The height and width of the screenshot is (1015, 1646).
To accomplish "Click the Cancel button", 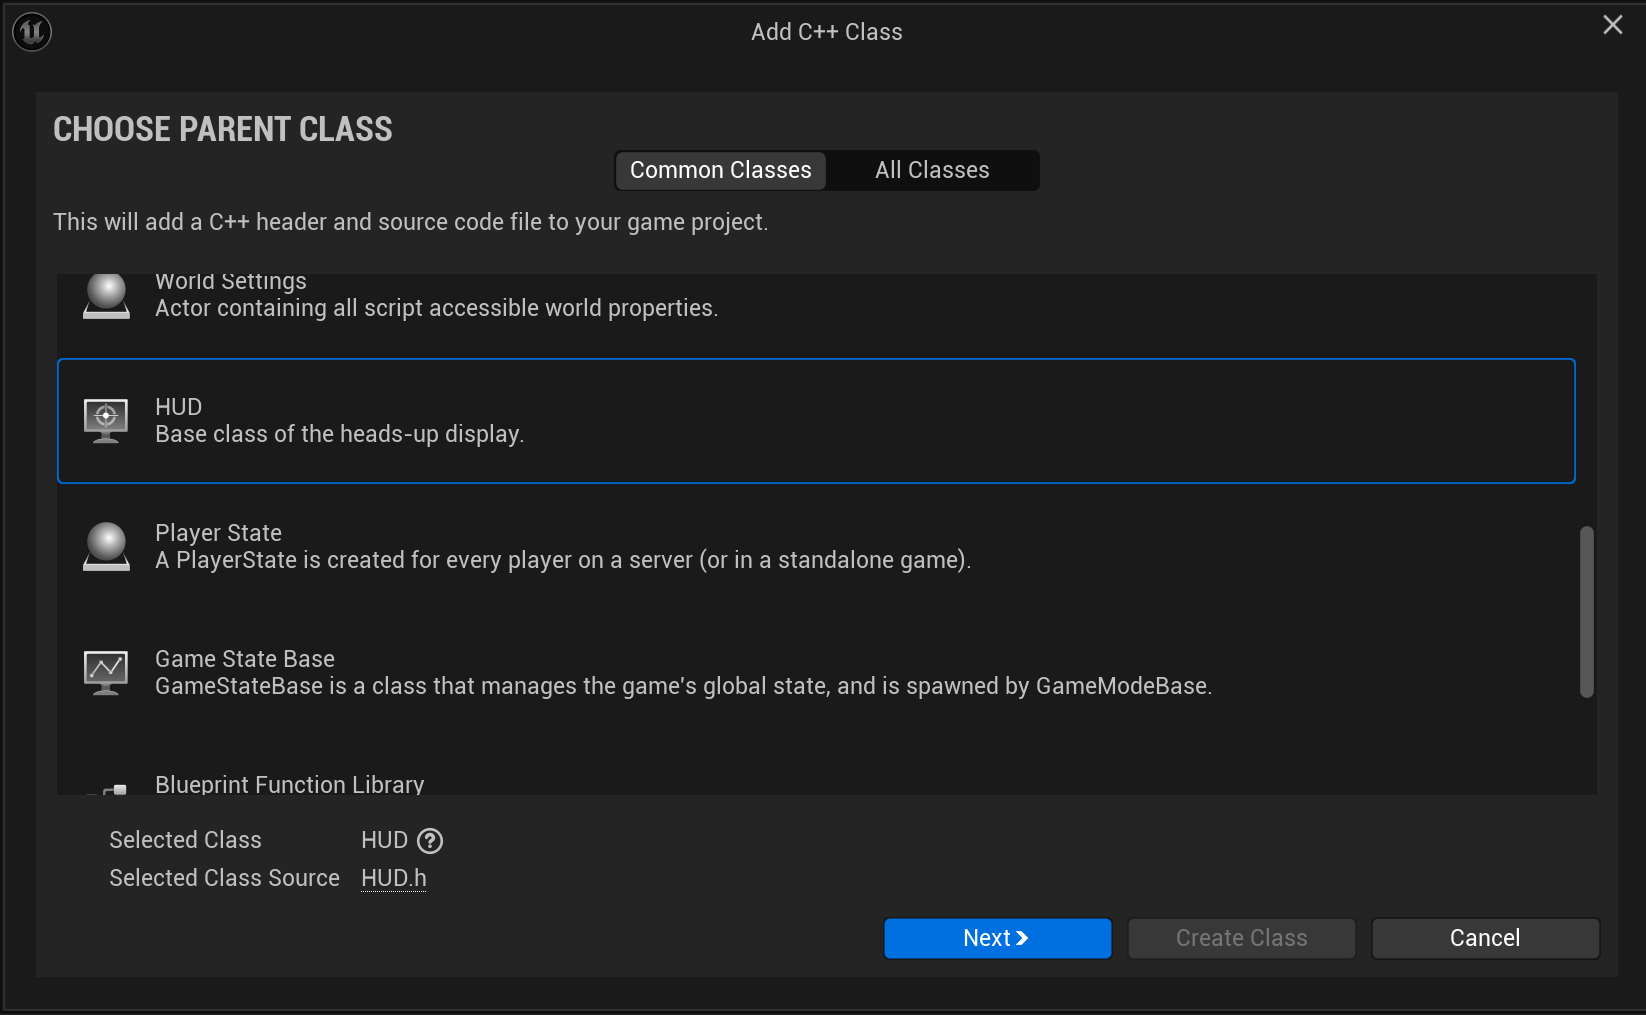I will click(x=1485, y=938).
